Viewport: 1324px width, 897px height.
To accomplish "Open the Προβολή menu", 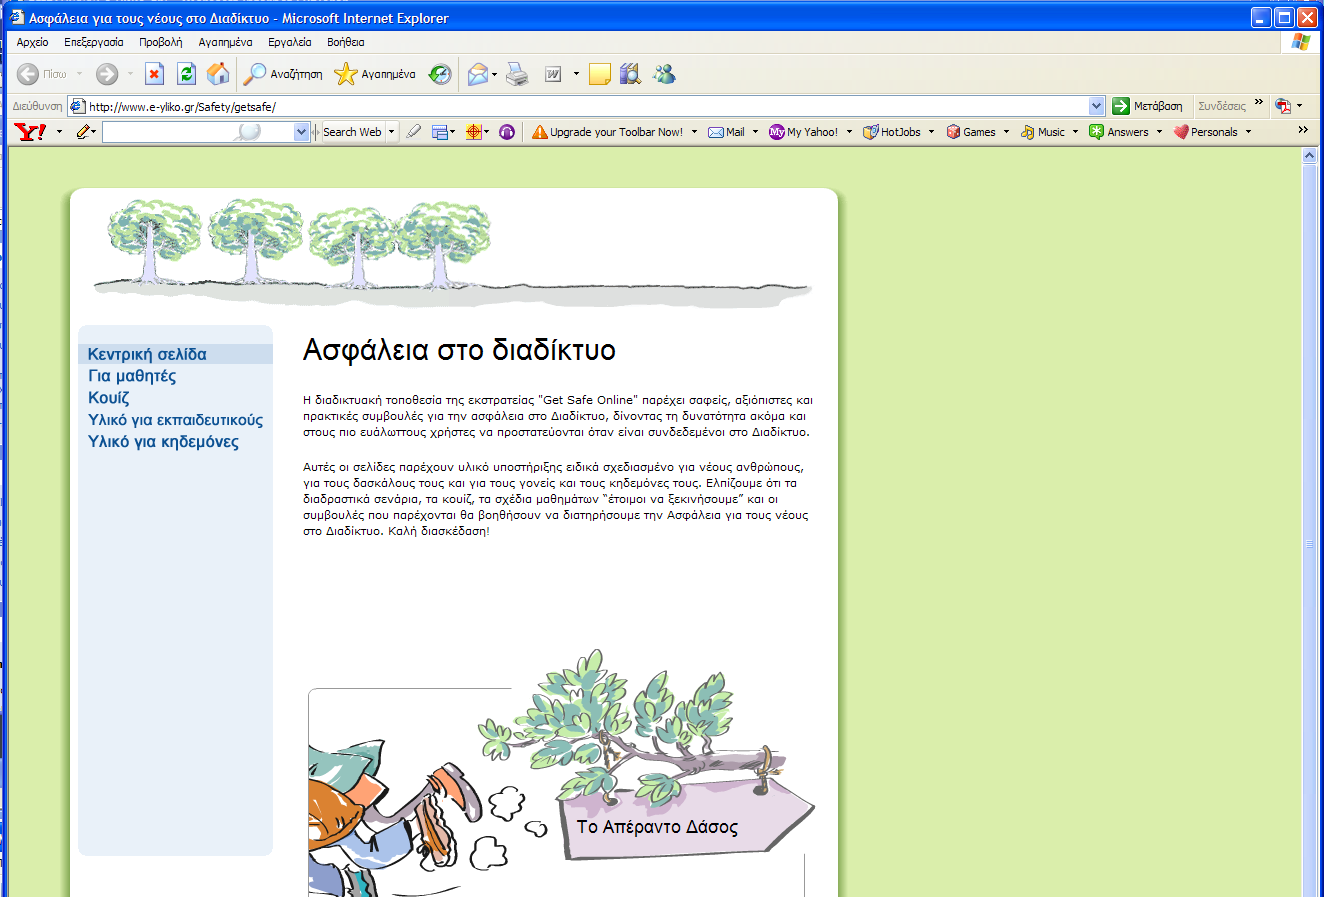I will [160, 42].
